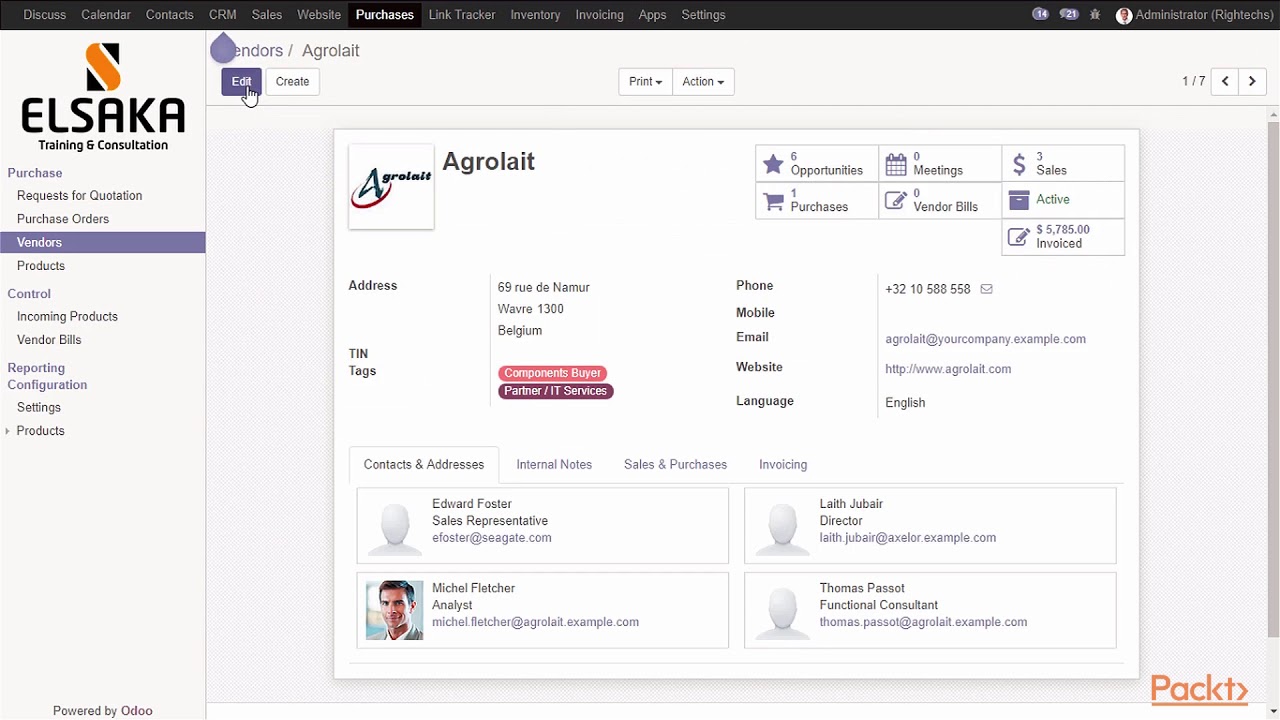Open Laith Jubair's contact card
Viewport: 1280px width, 720px height.
tap(930, 526)
